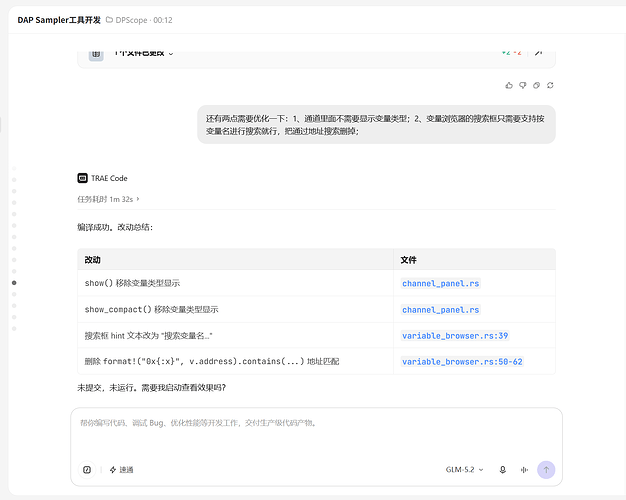Click the +2 -2 diff count
Viewport: 626px width, 500px height.
click(x=511, y=53)
